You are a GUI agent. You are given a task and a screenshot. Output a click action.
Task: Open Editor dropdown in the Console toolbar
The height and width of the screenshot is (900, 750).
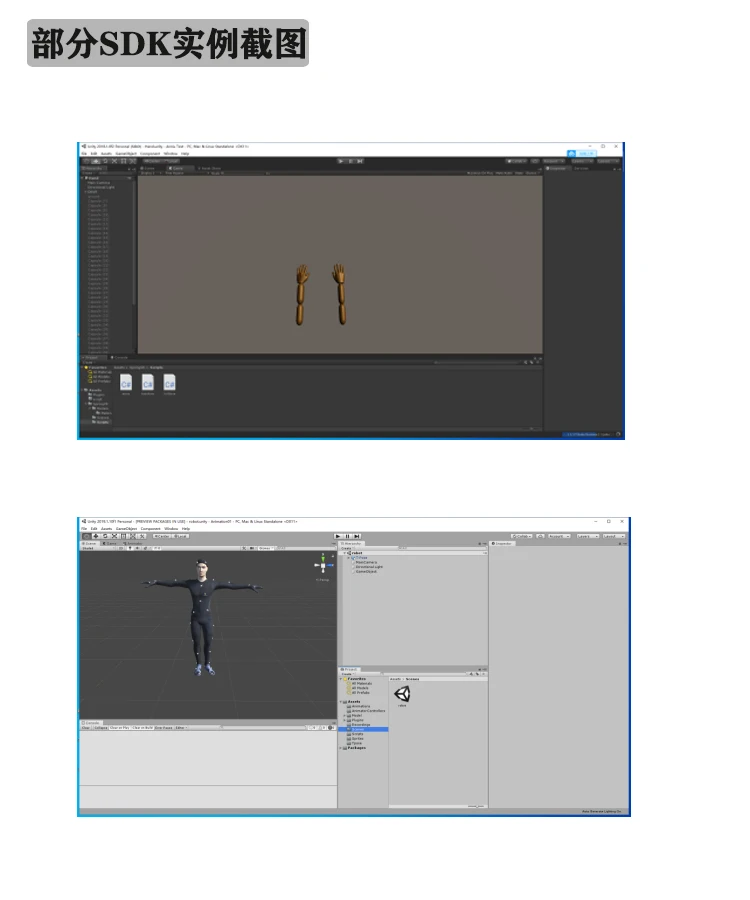coord(181,727)
